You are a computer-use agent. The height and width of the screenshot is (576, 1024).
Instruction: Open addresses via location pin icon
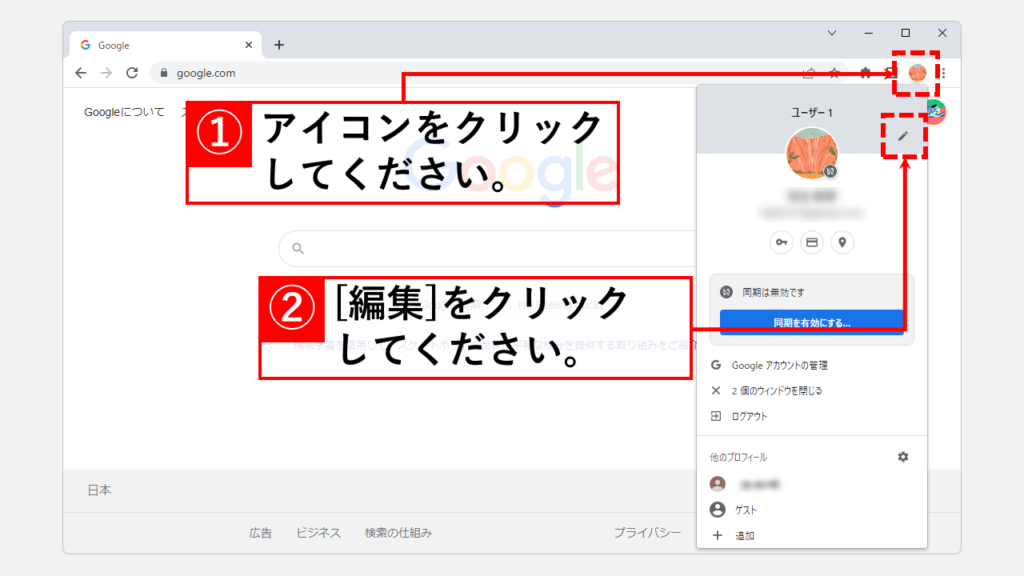843,242
